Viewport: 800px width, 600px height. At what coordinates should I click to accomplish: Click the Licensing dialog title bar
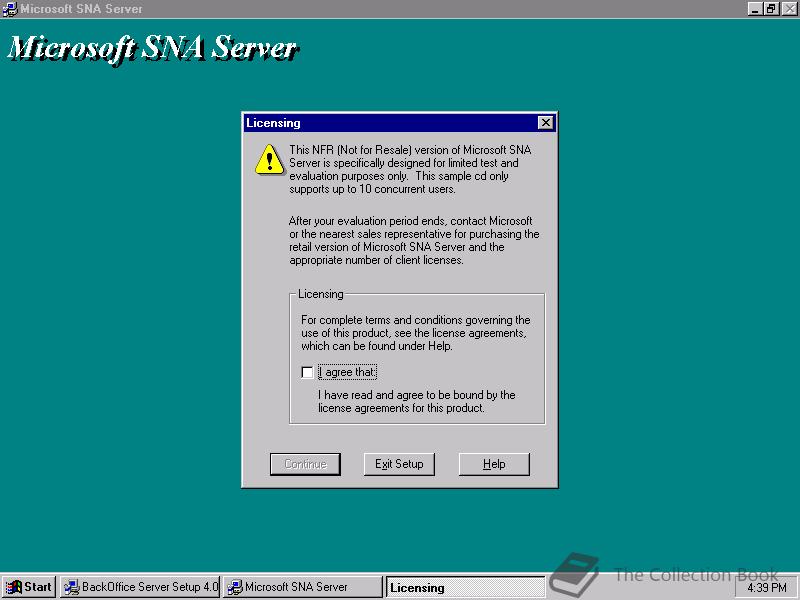coord(399,123)
